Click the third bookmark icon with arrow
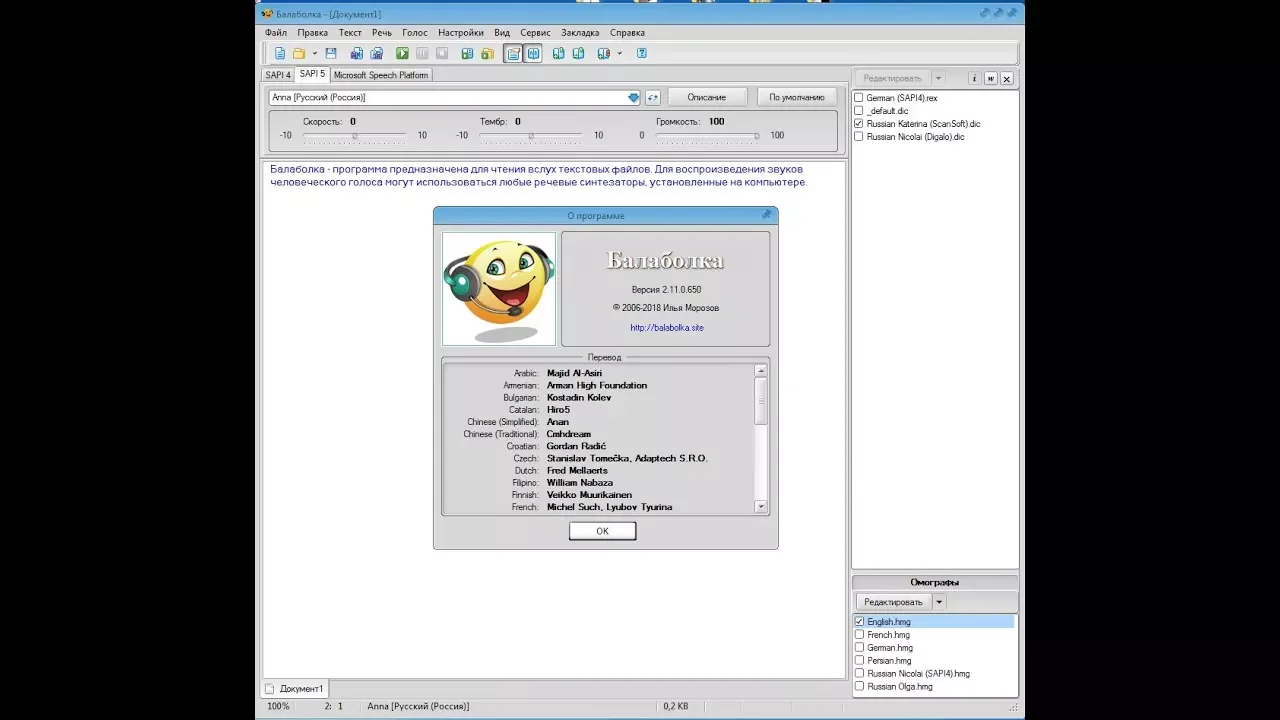Image resolution: width=1280 pixels, height=720 pixels. tap(604, 54)
